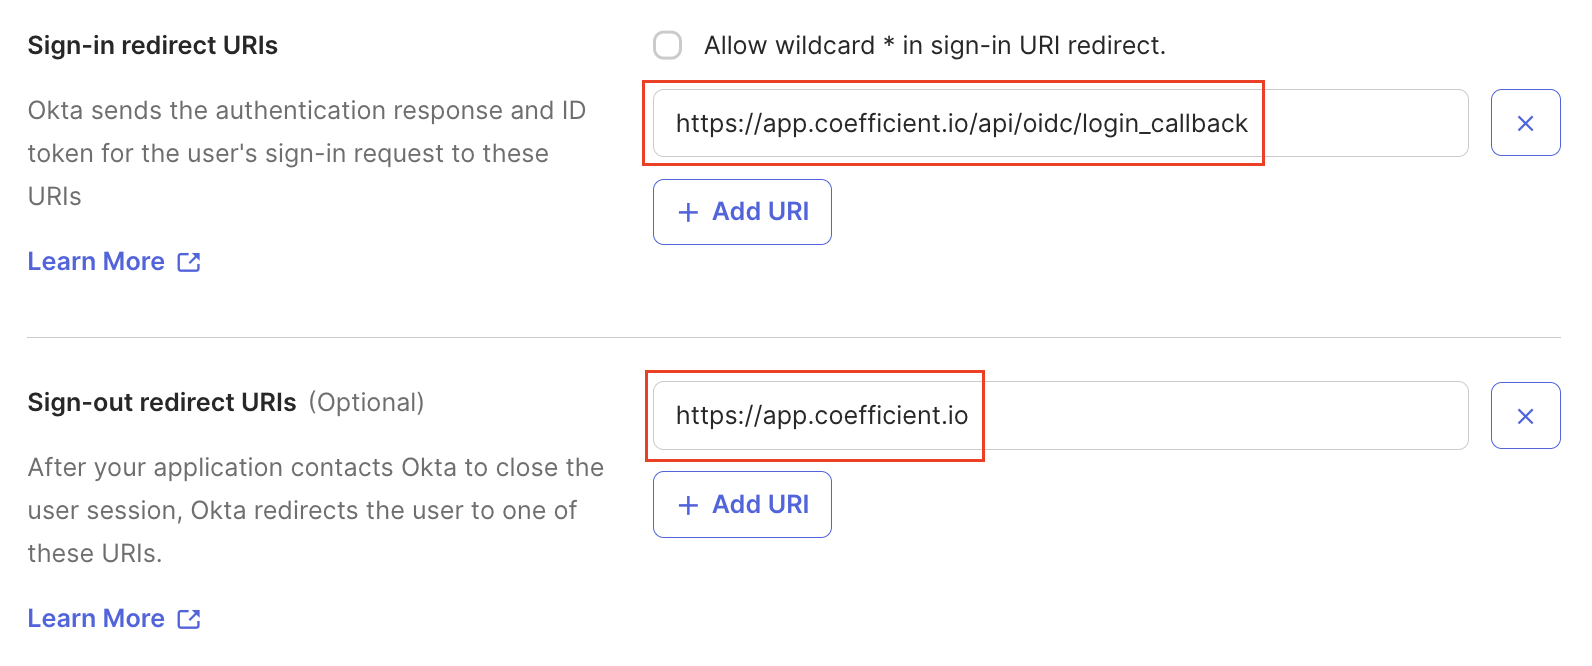
Task: Open Learn More link for sign-in URIs
Action: tap(96, 262)
